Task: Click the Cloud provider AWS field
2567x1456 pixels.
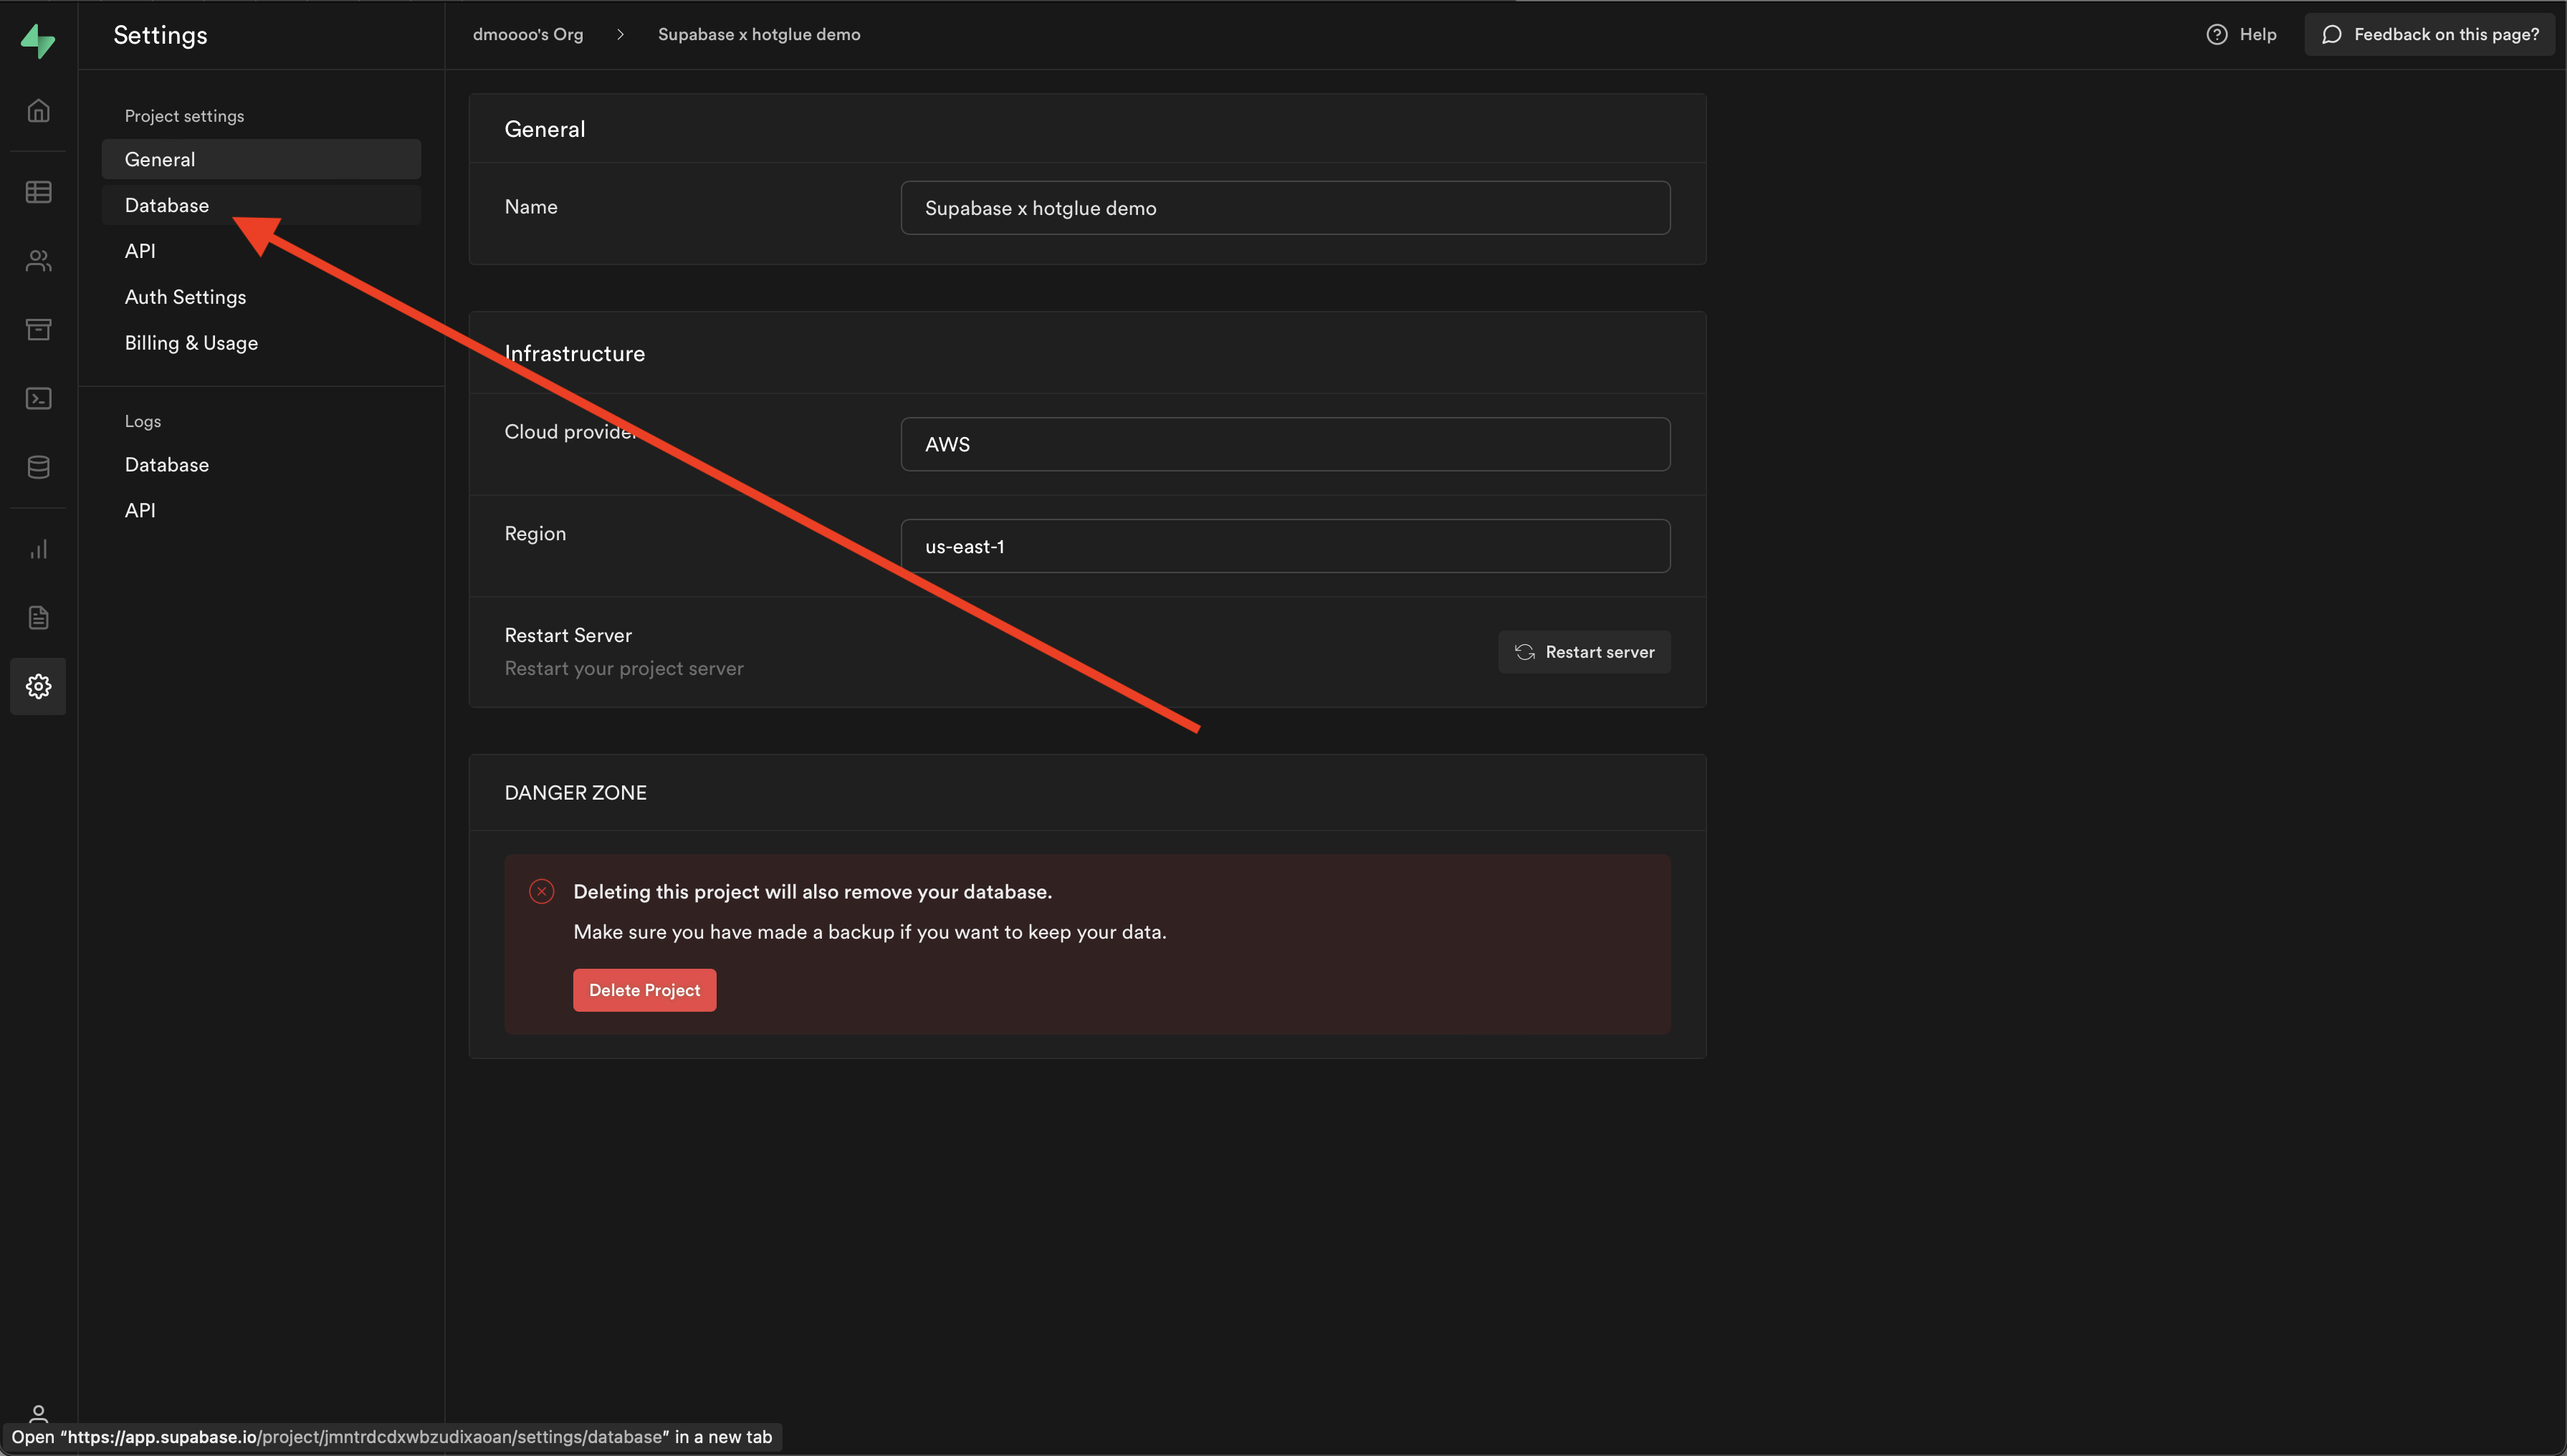Action: pos(1285,444)
